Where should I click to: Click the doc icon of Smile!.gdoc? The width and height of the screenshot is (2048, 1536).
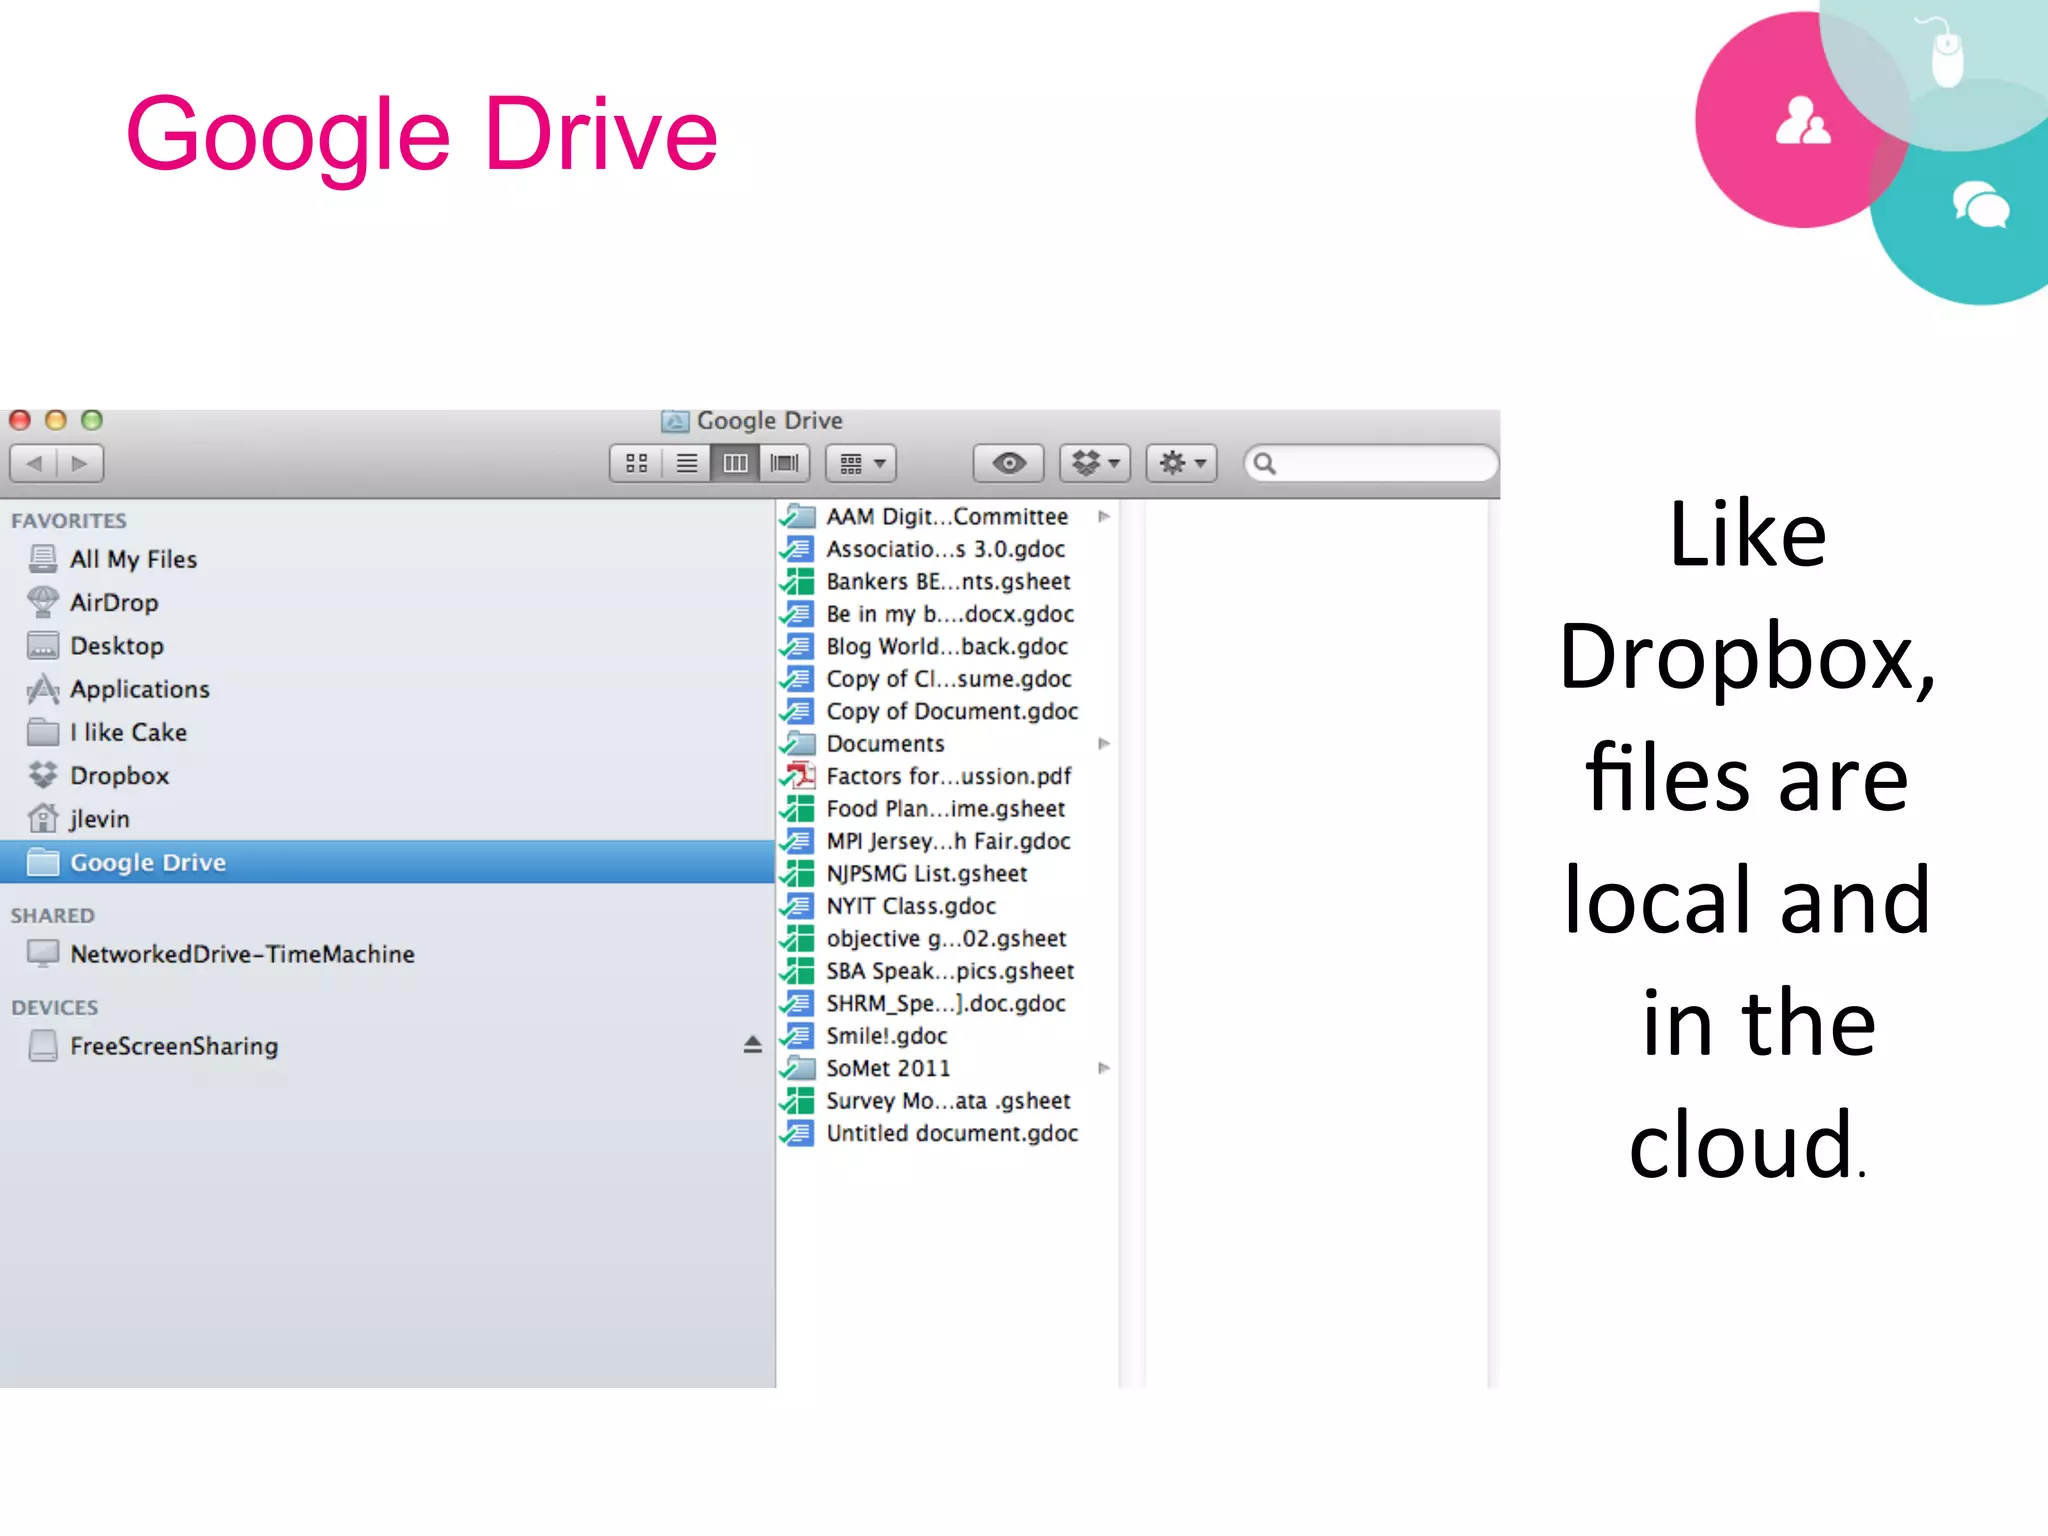click(798, 1036)
